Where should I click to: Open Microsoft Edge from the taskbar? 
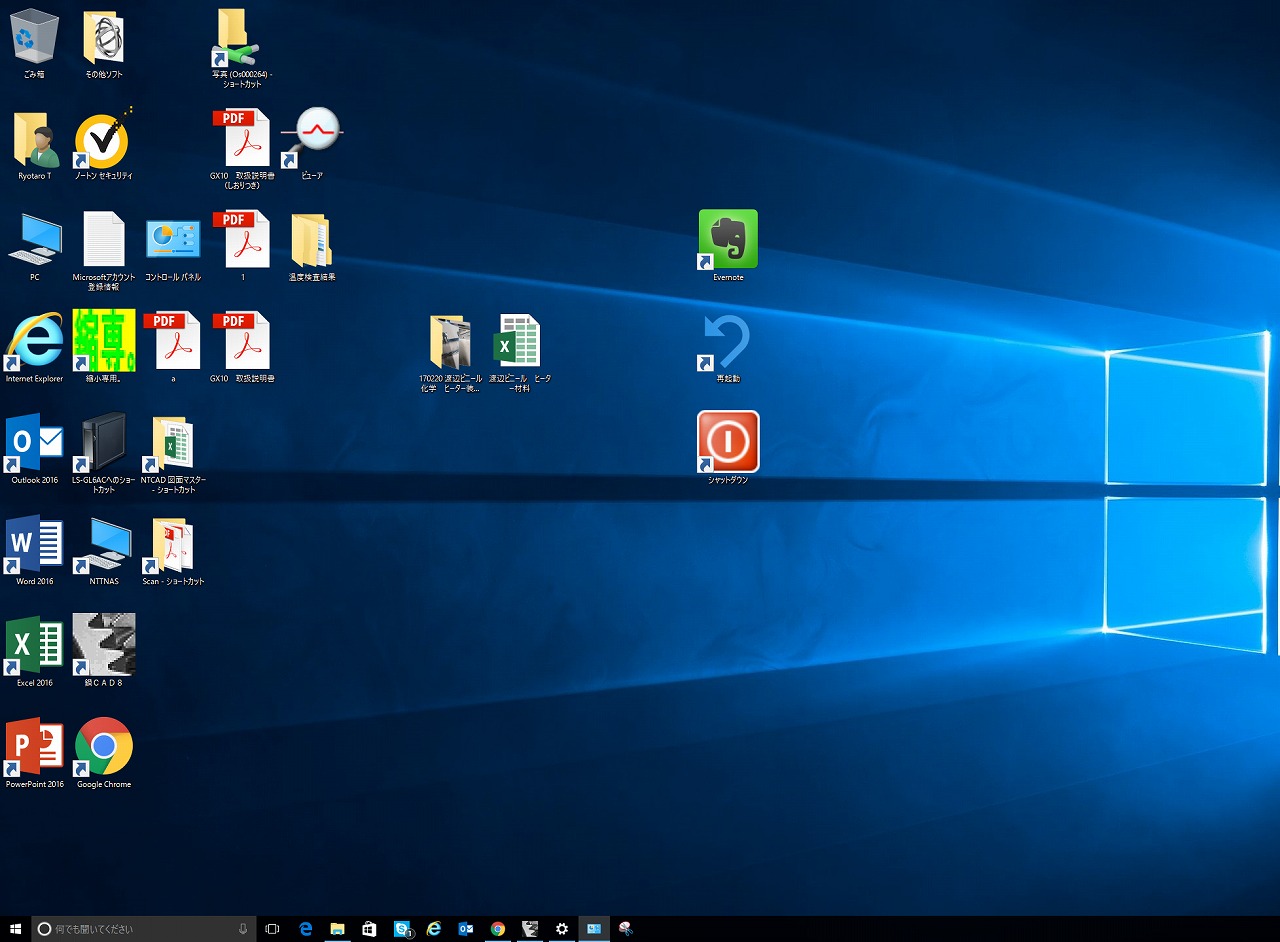[x=306, y=929]
